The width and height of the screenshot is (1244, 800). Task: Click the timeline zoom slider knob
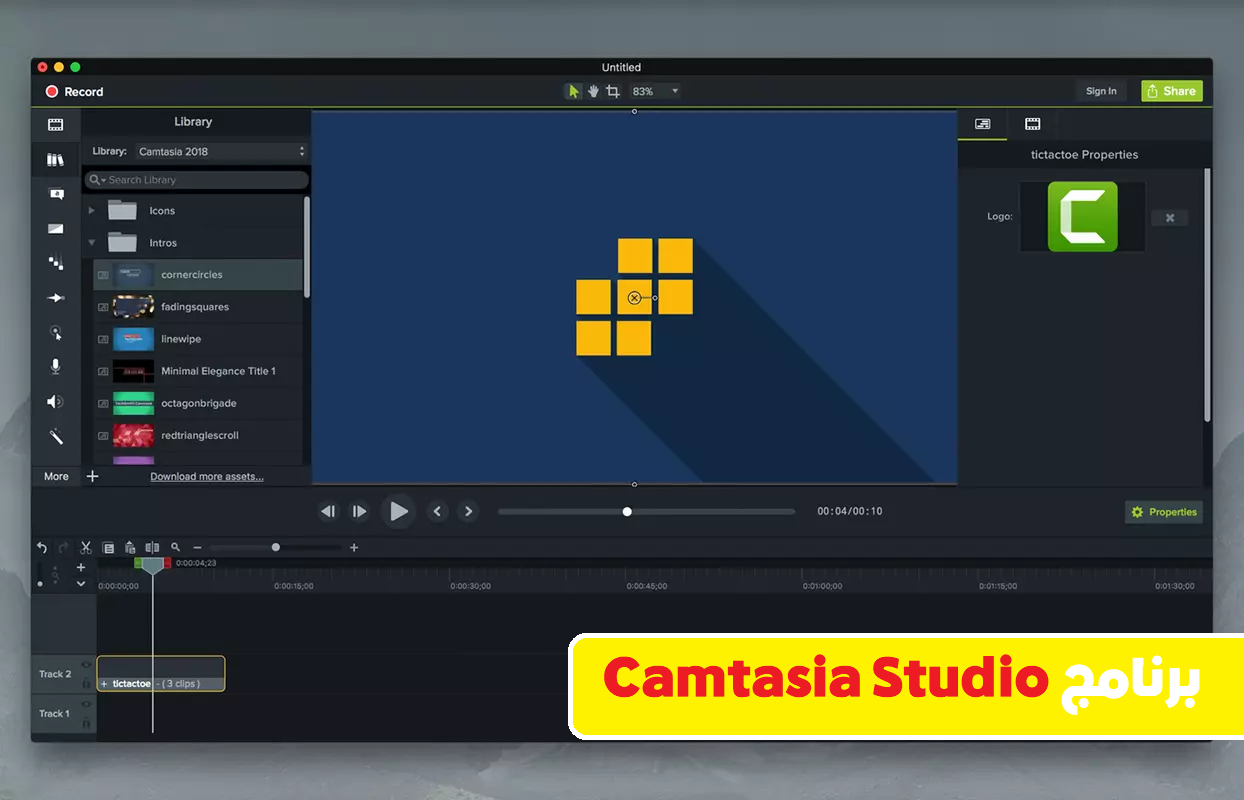pos(276,547)
